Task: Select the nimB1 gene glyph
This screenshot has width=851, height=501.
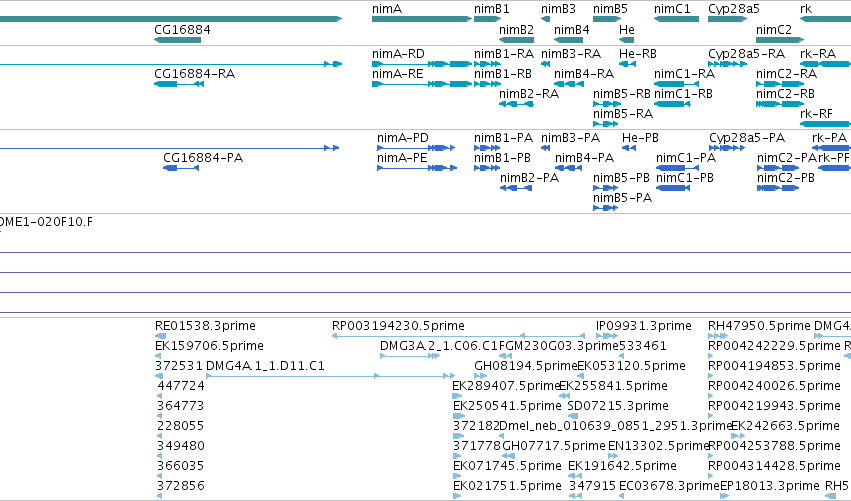Action: coord(487,19)
